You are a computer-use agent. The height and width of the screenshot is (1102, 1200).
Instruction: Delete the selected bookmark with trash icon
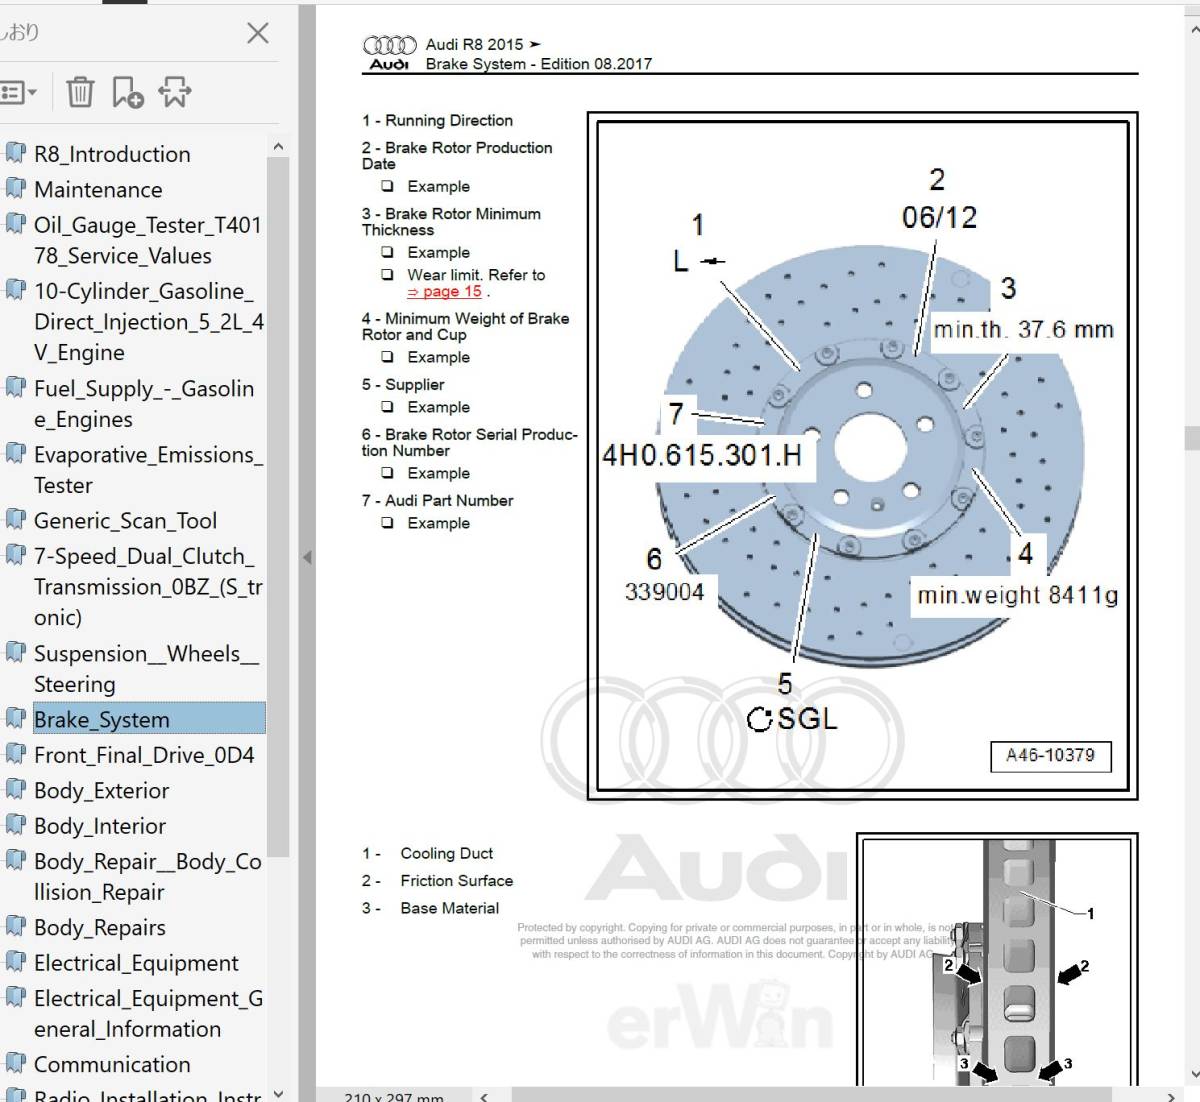tap(80, 92)
